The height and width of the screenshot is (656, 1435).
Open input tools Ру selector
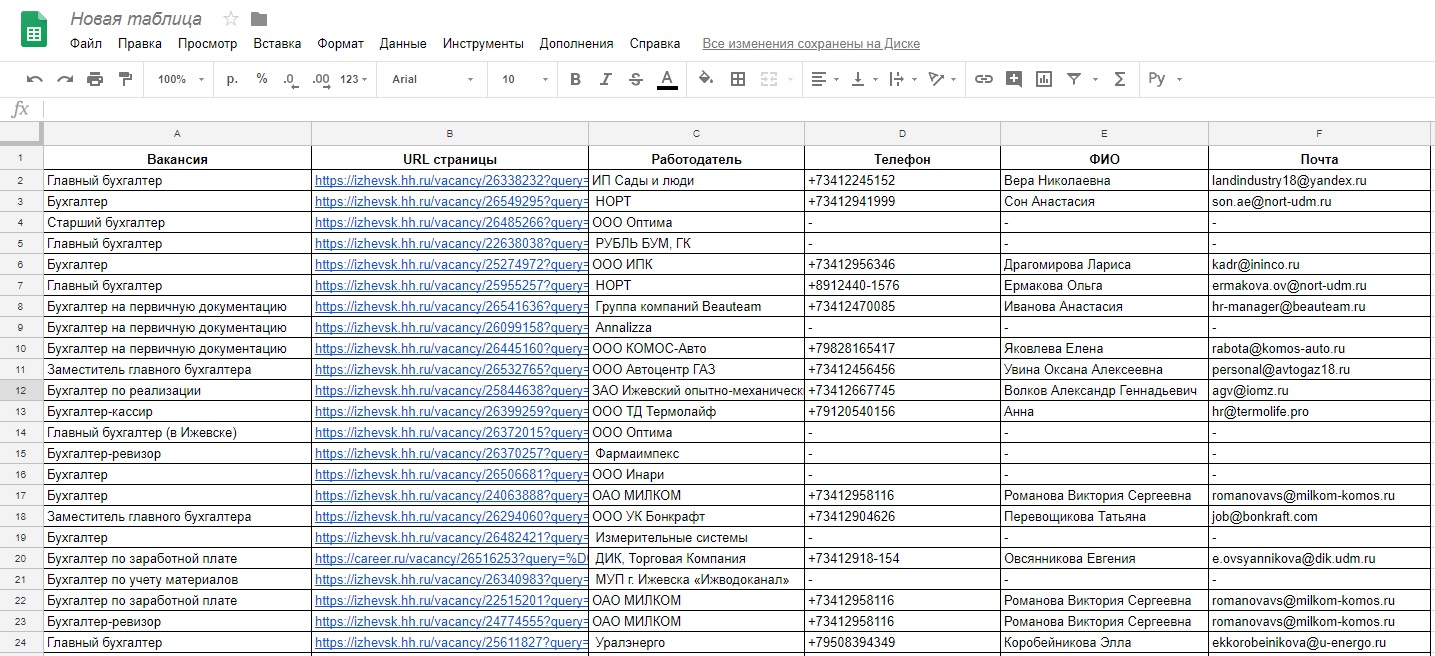point(1165,79)
